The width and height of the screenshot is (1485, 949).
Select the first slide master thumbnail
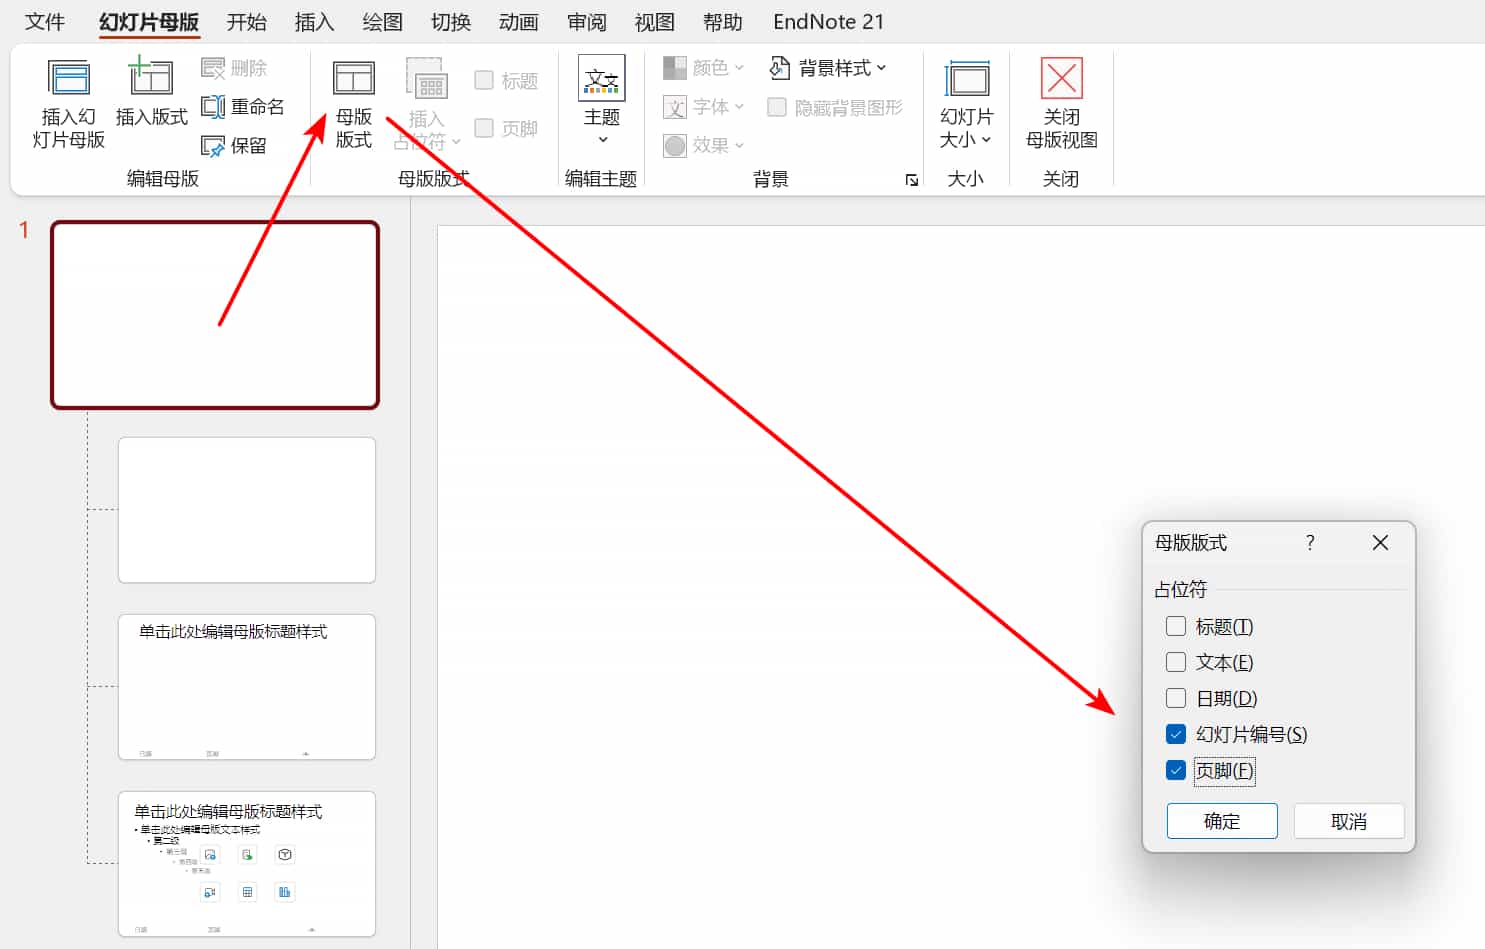(x=215, y=315)
